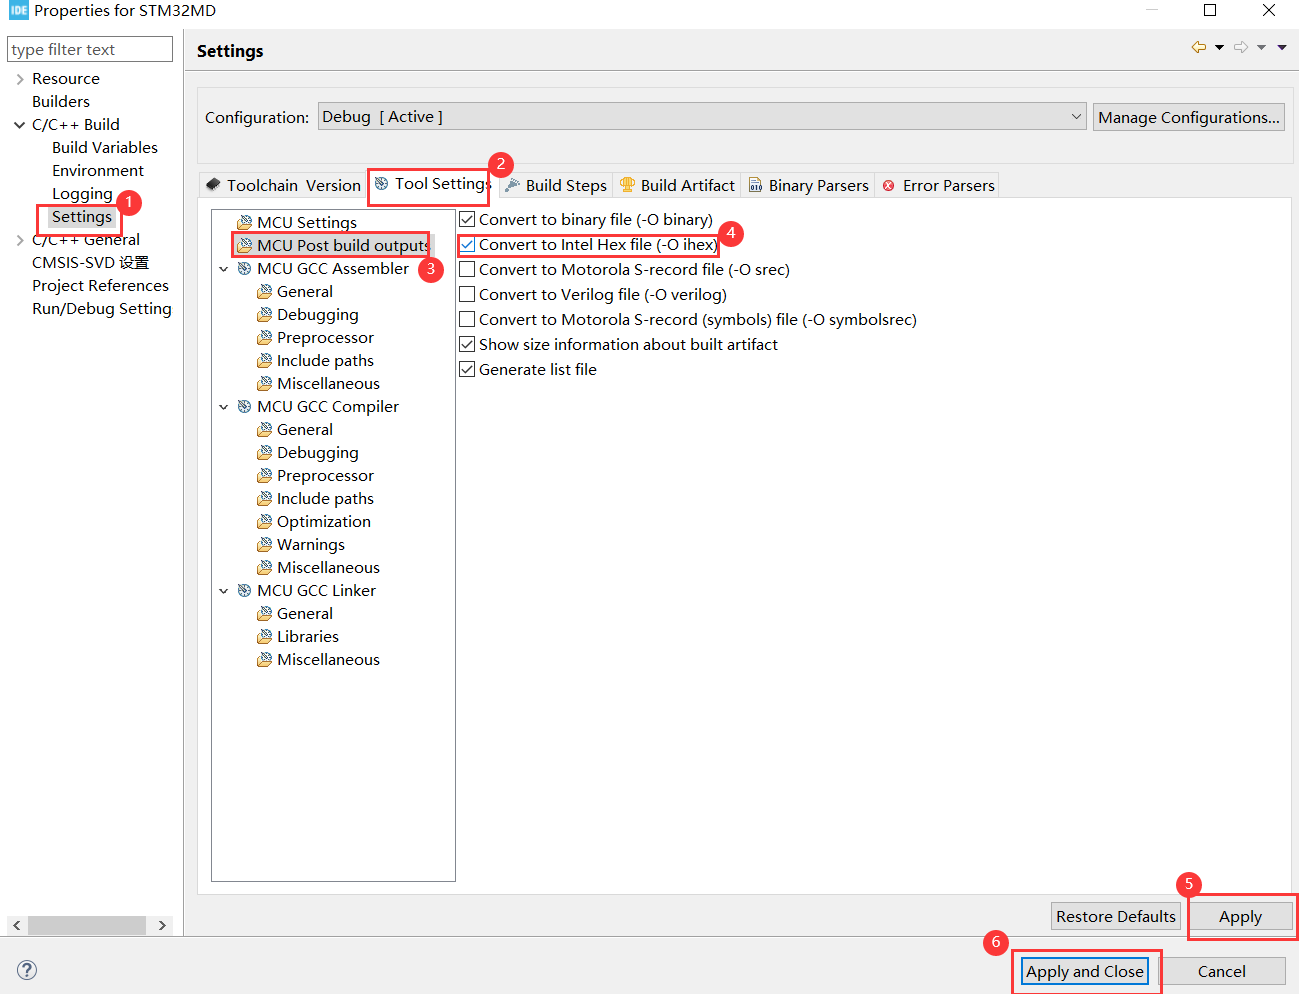Click the Apply and Close button
The image size is (1299, 994).
(1085, 971)
